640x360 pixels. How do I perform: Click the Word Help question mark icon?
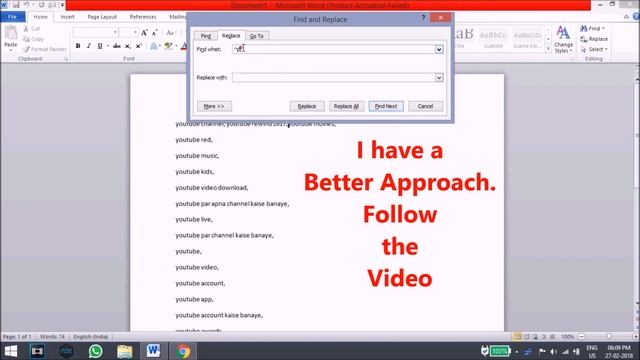pos(636,17)
